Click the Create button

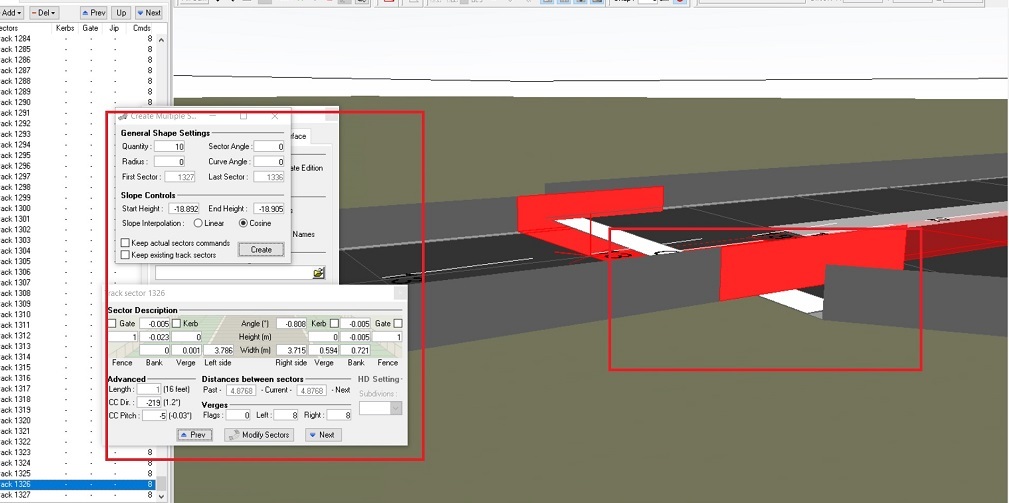(x=261, y=250)
